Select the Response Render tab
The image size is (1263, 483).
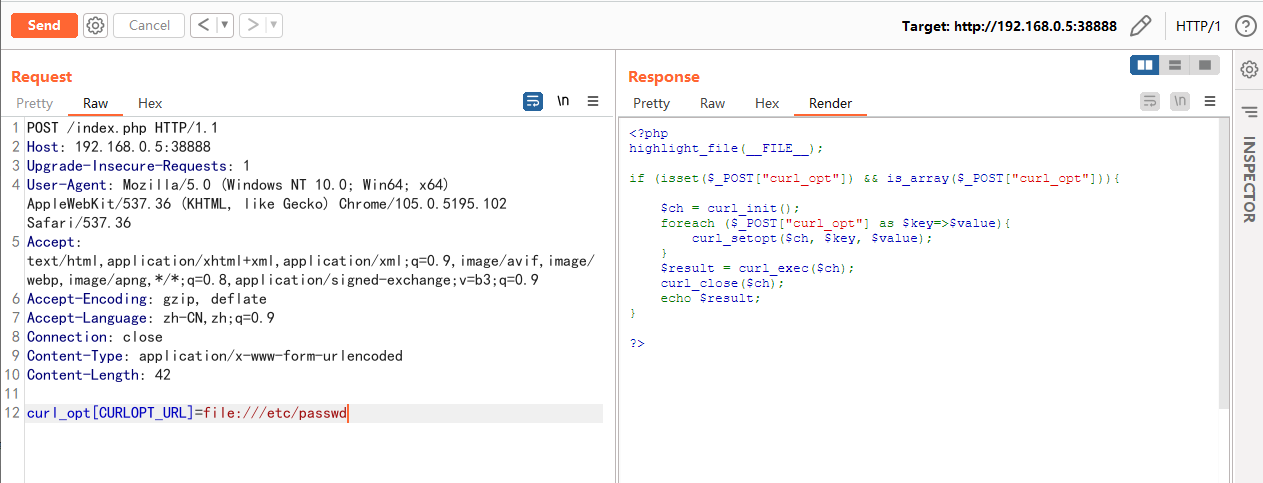pos(831,103)
